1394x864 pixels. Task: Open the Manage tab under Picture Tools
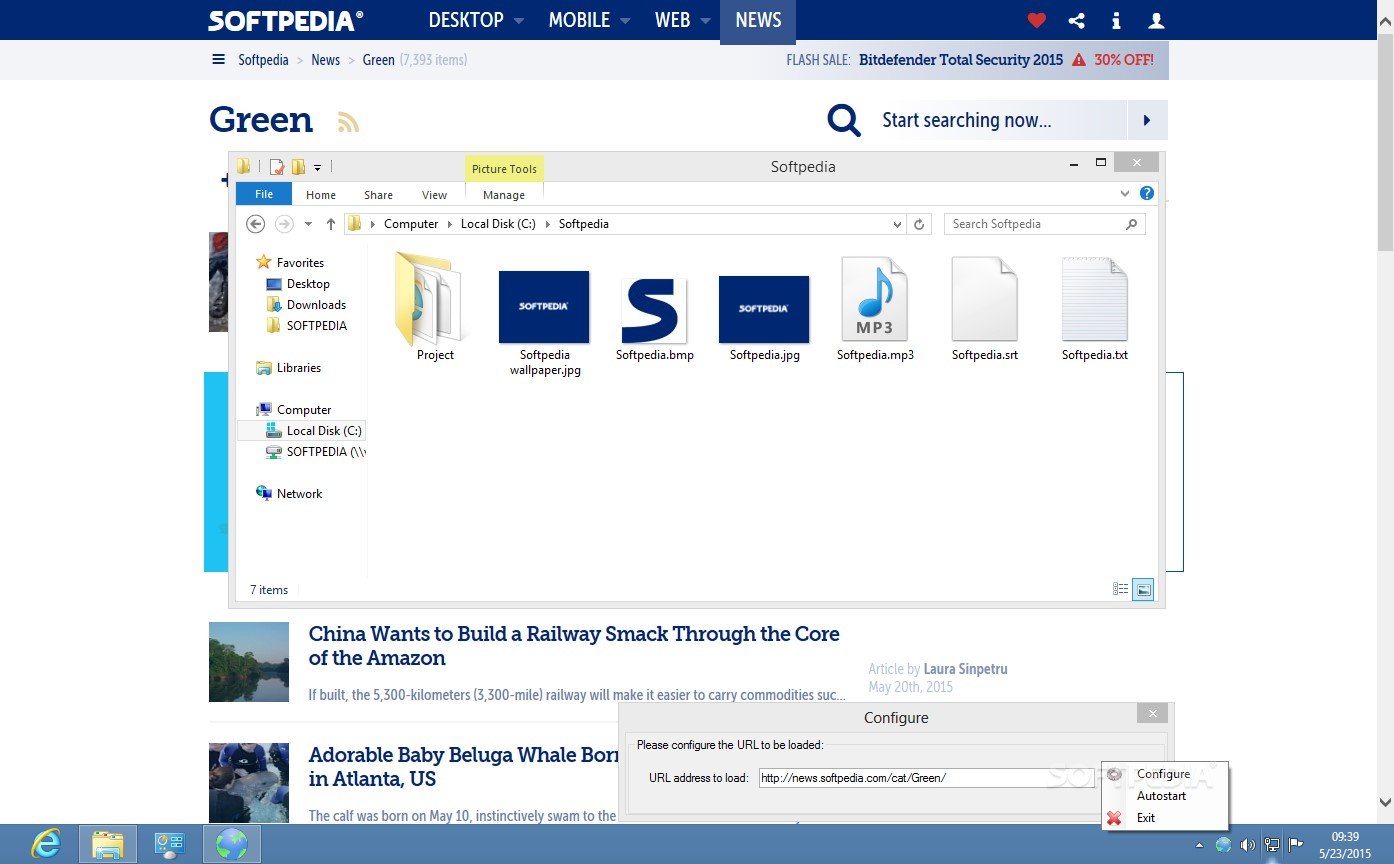504,195
